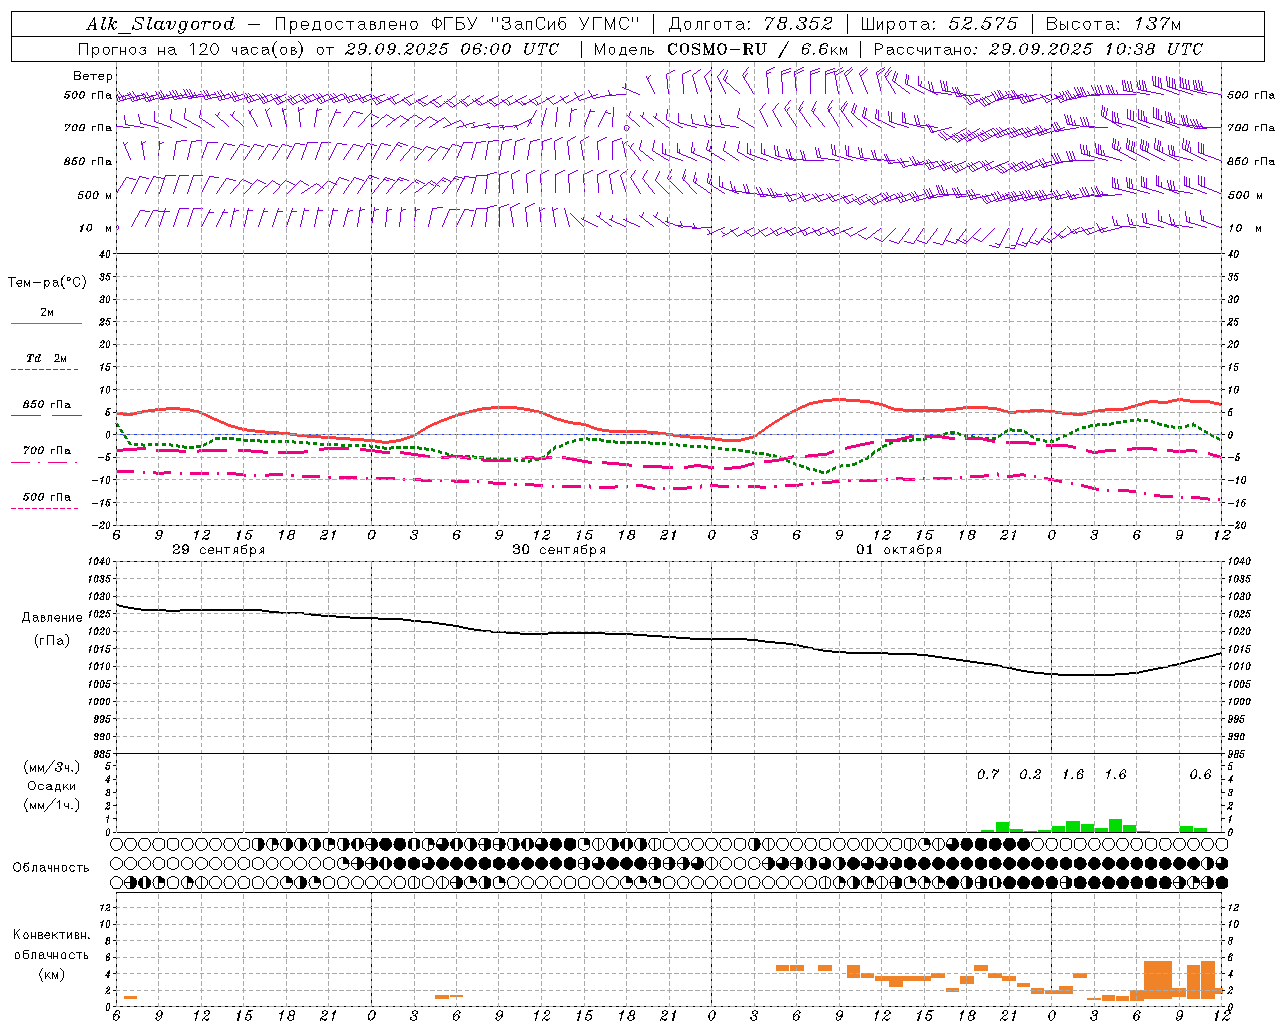This screenshot has height=1024, width=1280.
Task: Click the '700 гПа' entry in the temperature legend
Action: coord(47,451)
